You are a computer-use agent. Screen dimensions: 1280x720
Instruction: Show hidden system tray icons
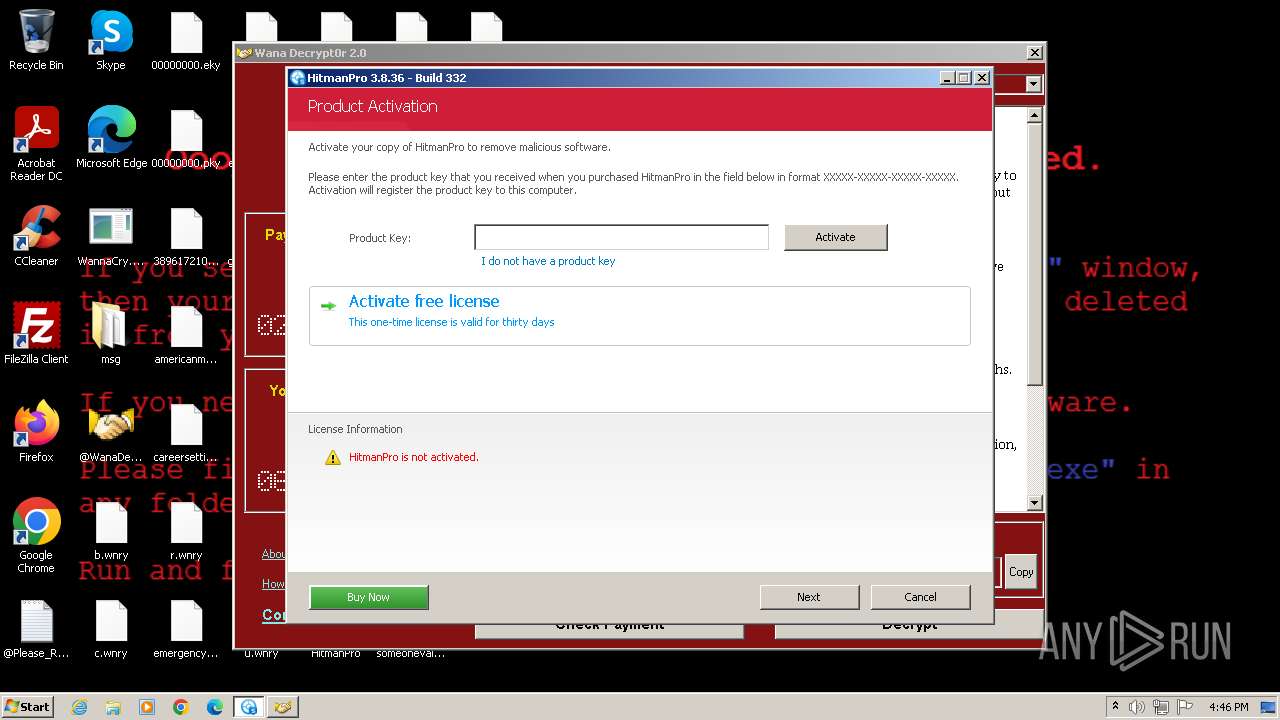point(1116,707)
